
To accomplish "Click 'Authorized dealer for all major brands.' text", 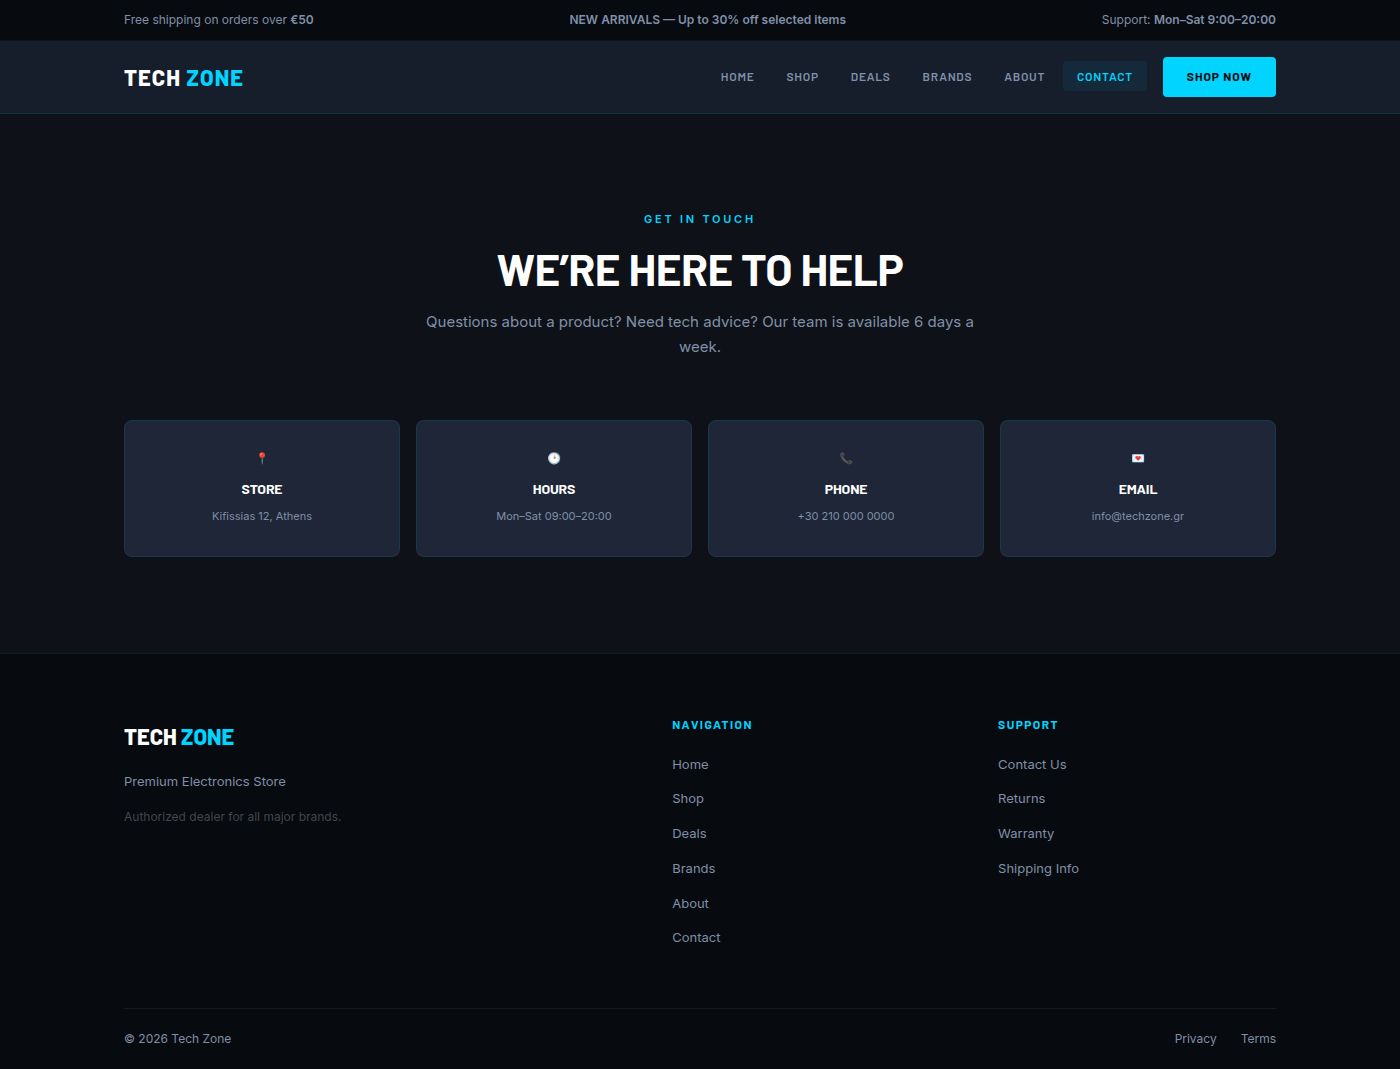I will click(232, 816).
